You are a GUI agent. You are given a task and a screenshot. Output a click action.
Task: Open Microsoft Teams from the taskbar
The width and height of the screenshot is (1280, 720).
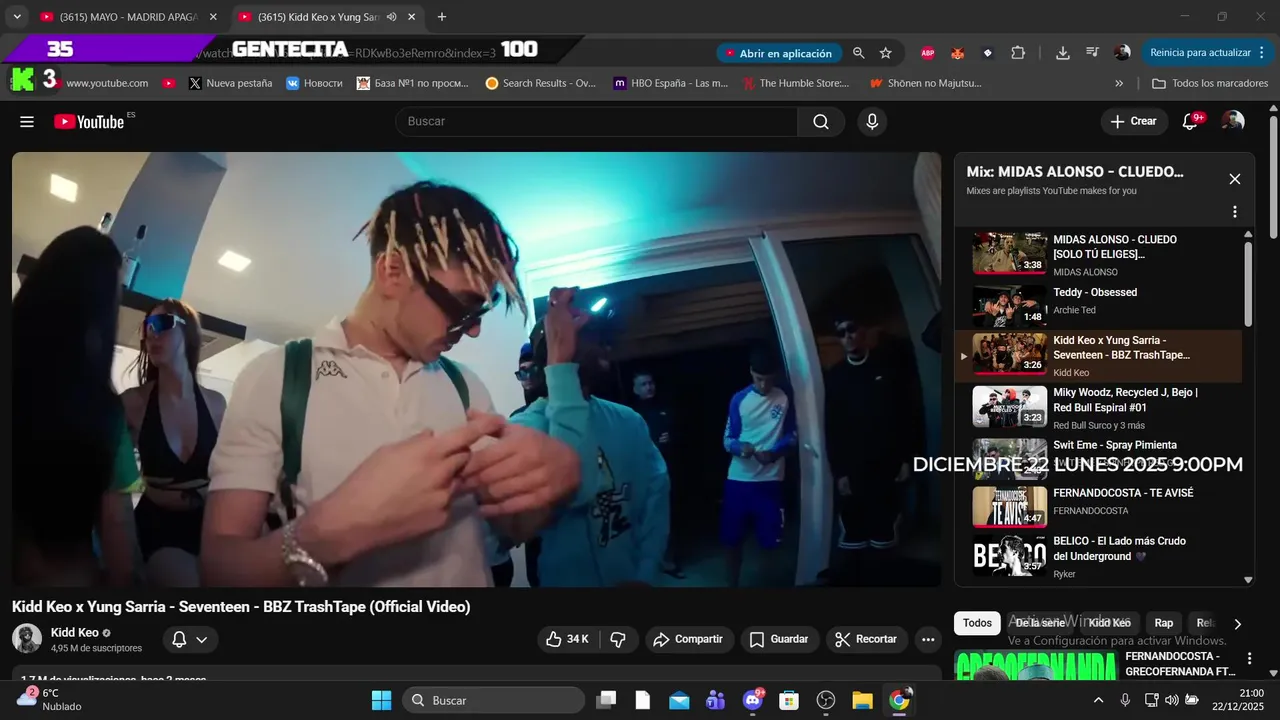tap(716, 700)
